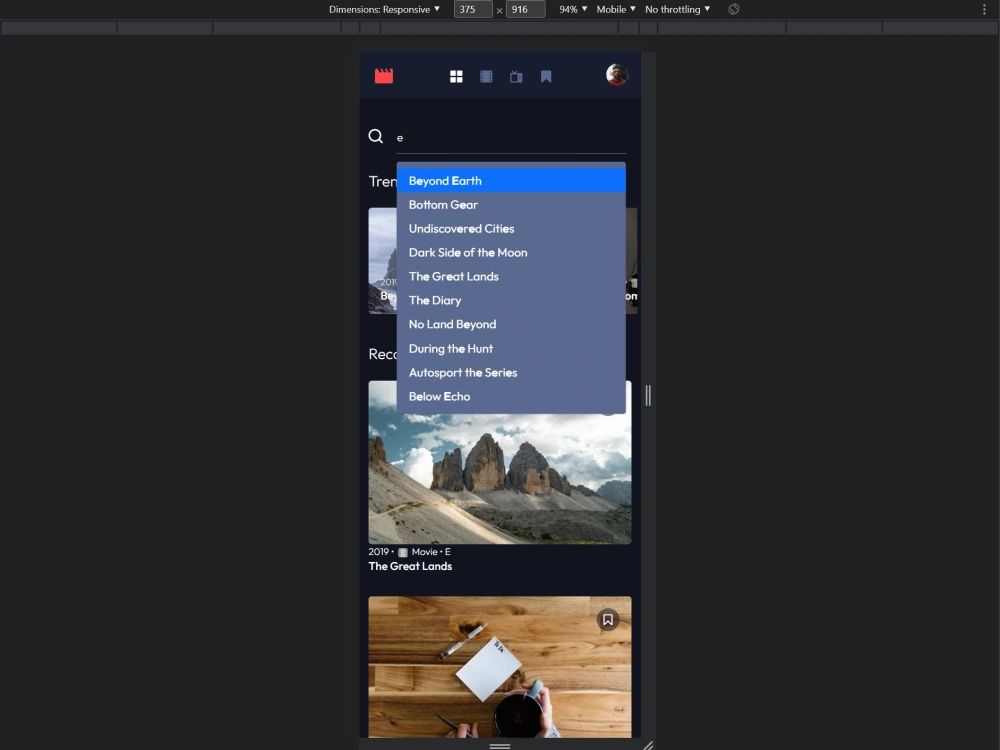Grab the right-side viewport resize handle
Screen dimensions: 1000x750
click(x=648, y=395)
